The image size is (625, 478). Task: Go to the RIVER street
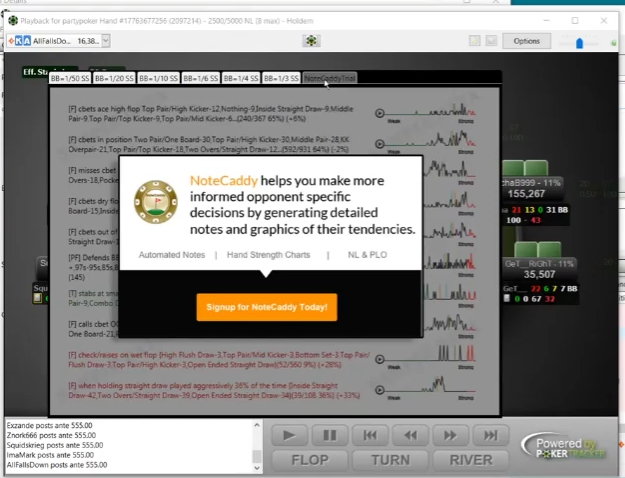[471, 460]
